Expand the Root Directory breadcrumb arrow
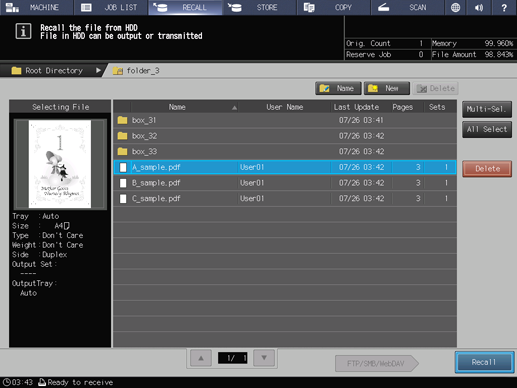 coord(98,70)
